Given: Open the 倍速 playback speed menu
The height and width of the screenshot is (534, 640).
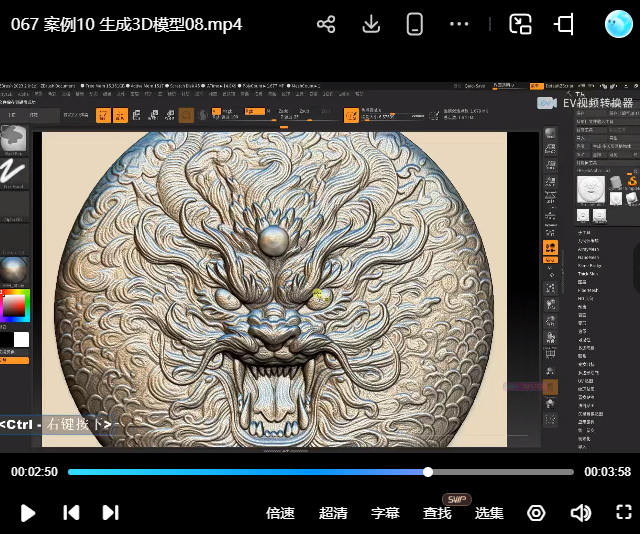Looking at the screenshot, I should (x=280, y=513).
